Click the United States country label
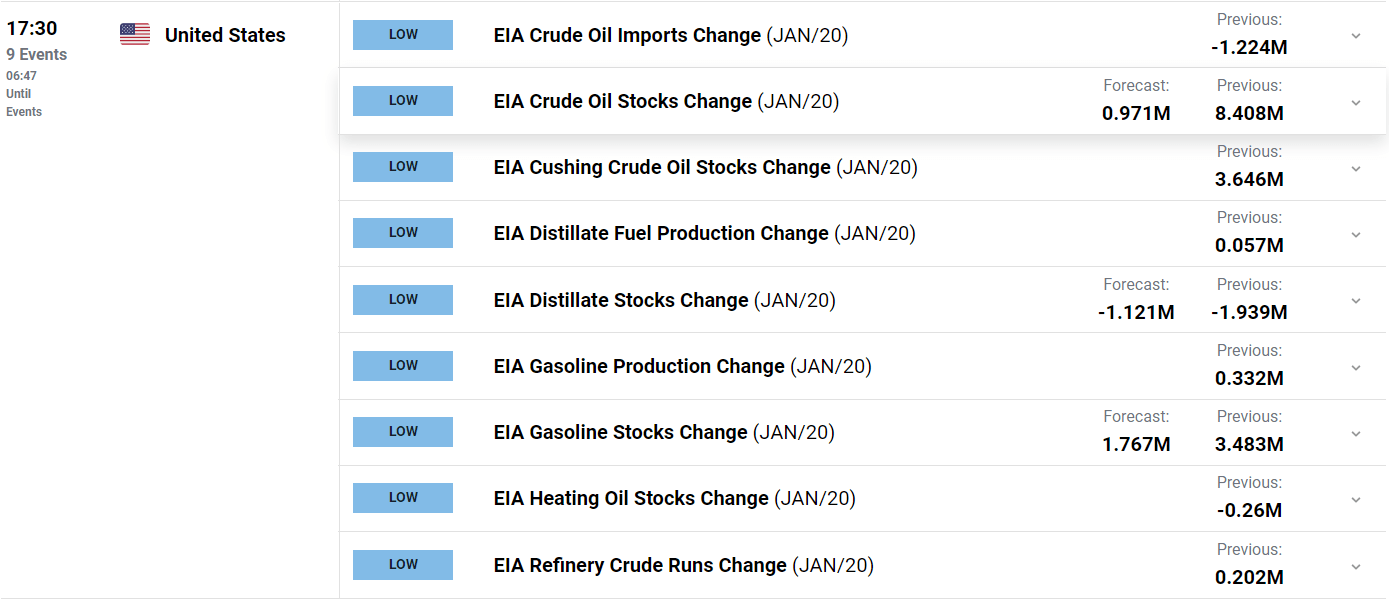 click(x=225, y=35)
